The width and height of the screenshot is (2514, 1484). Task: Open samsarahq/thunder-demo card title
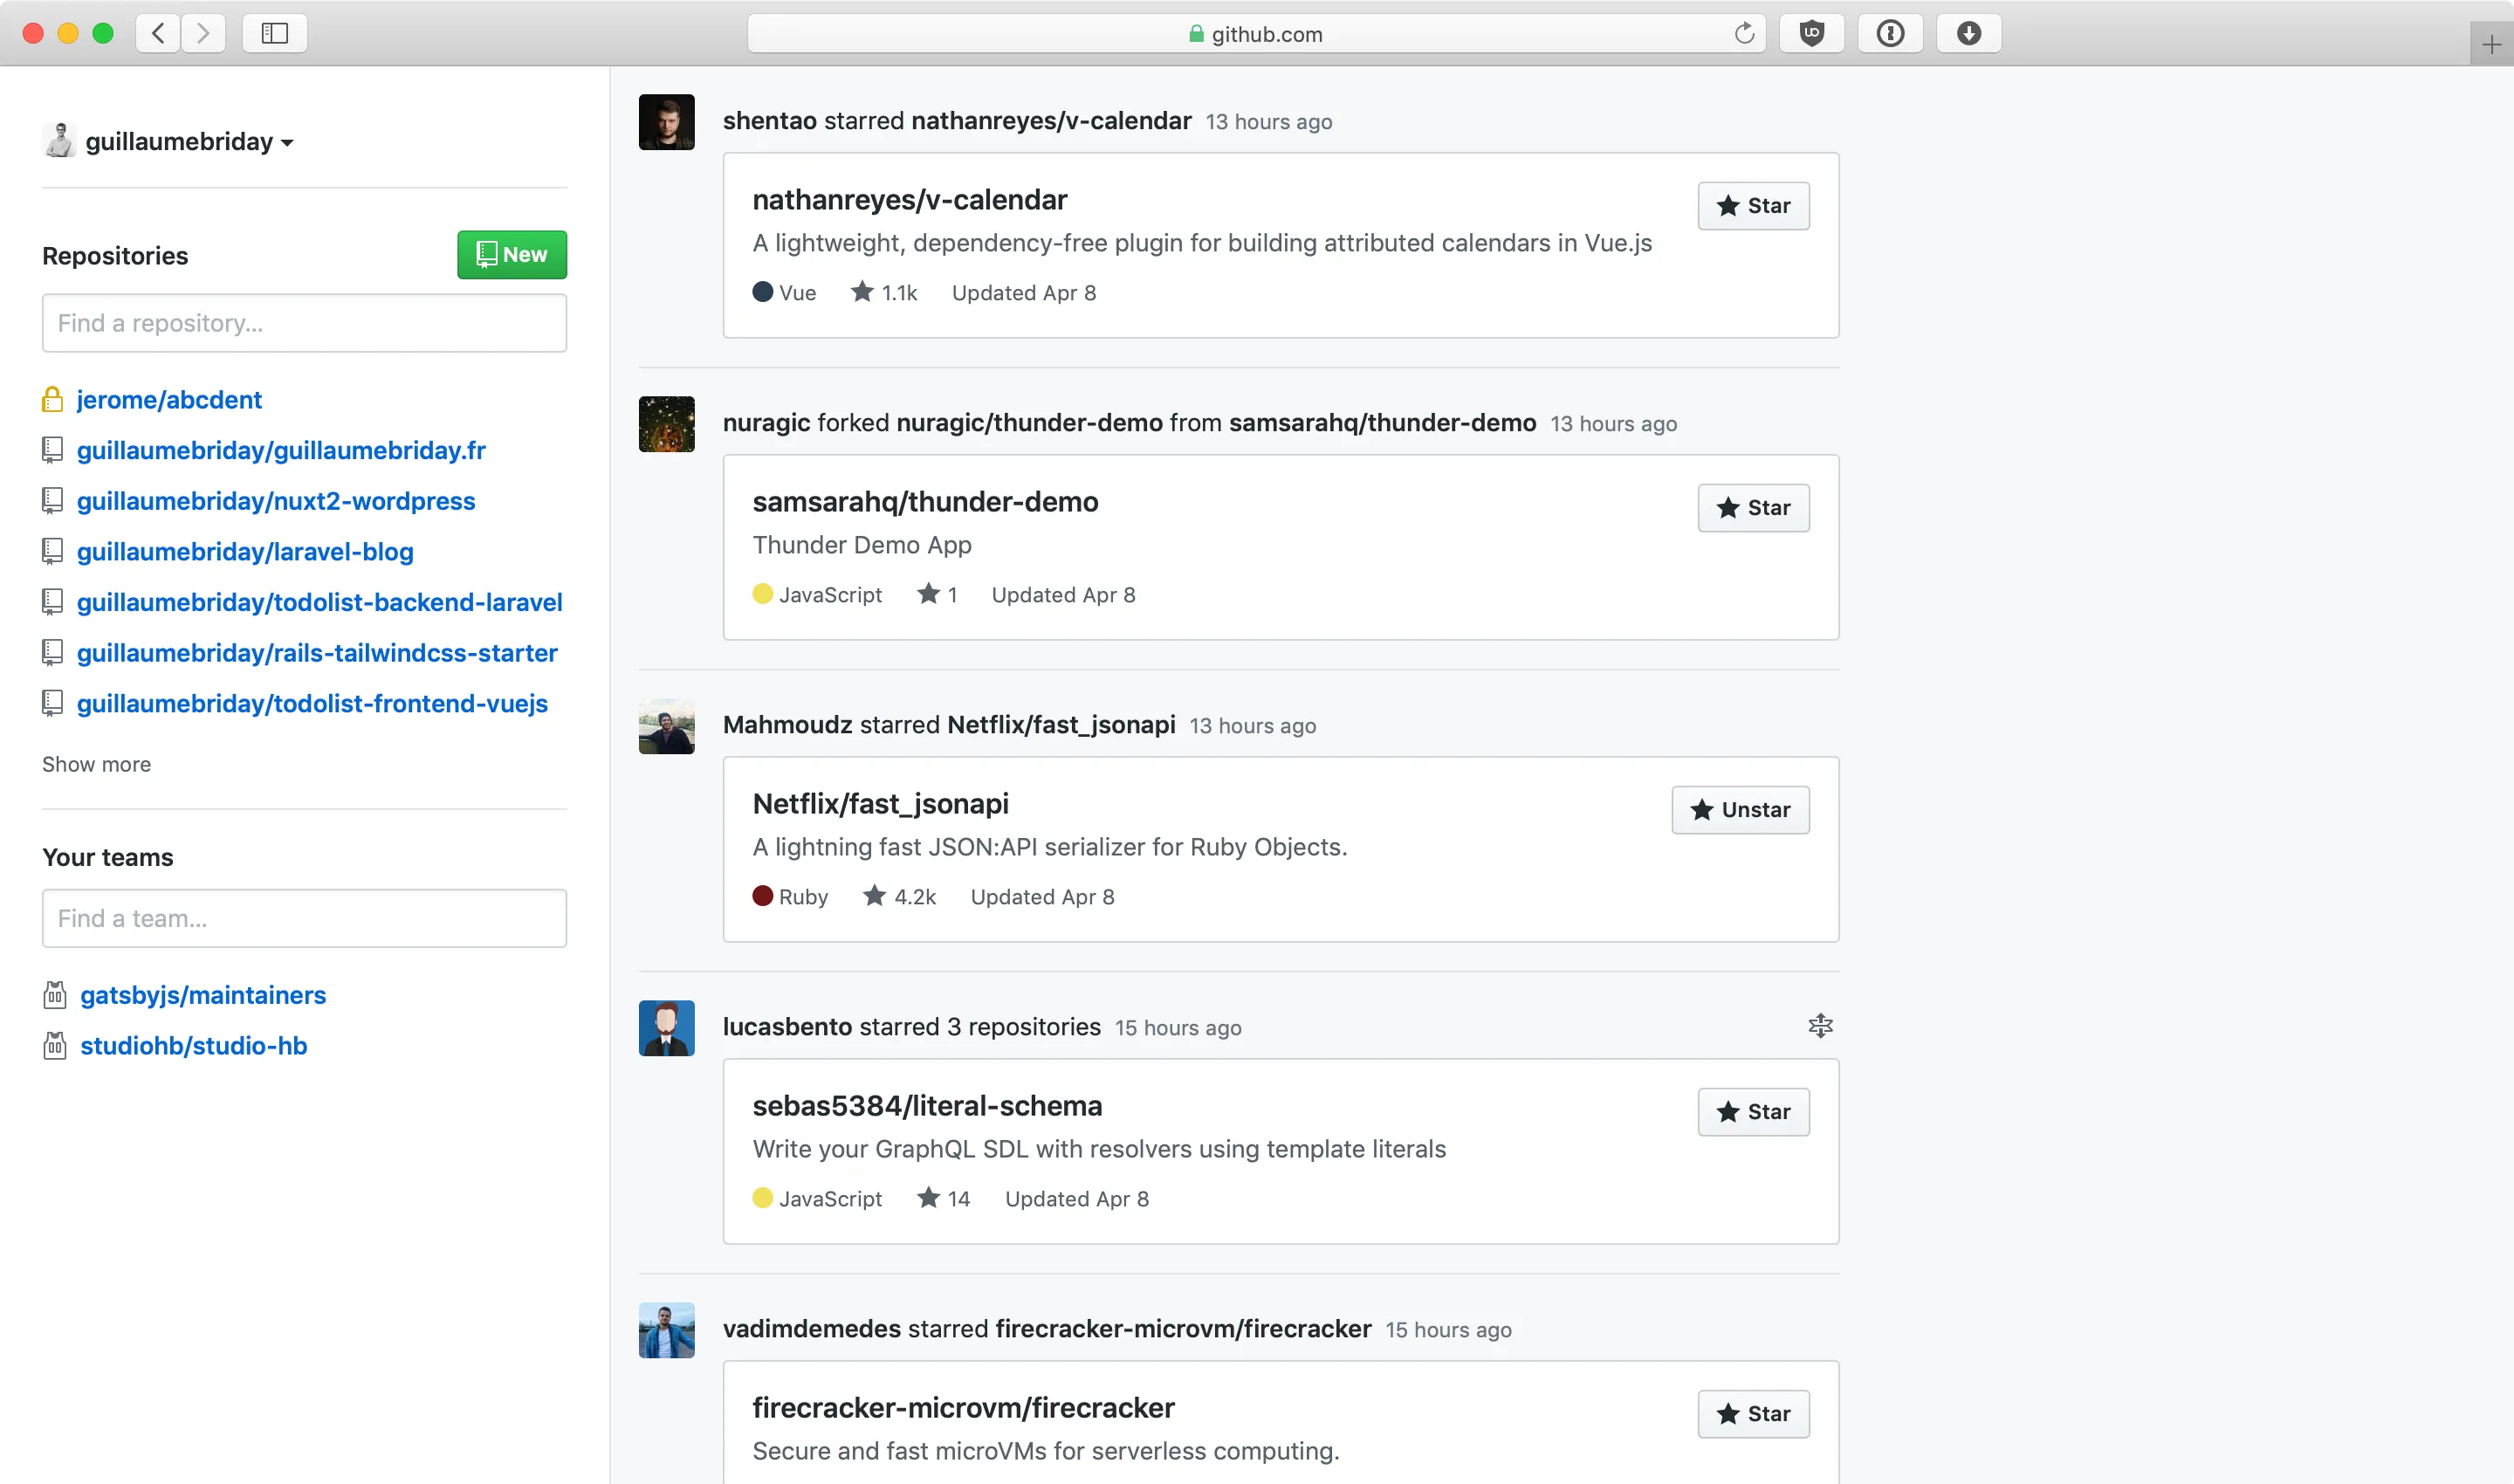coord(925,502)
